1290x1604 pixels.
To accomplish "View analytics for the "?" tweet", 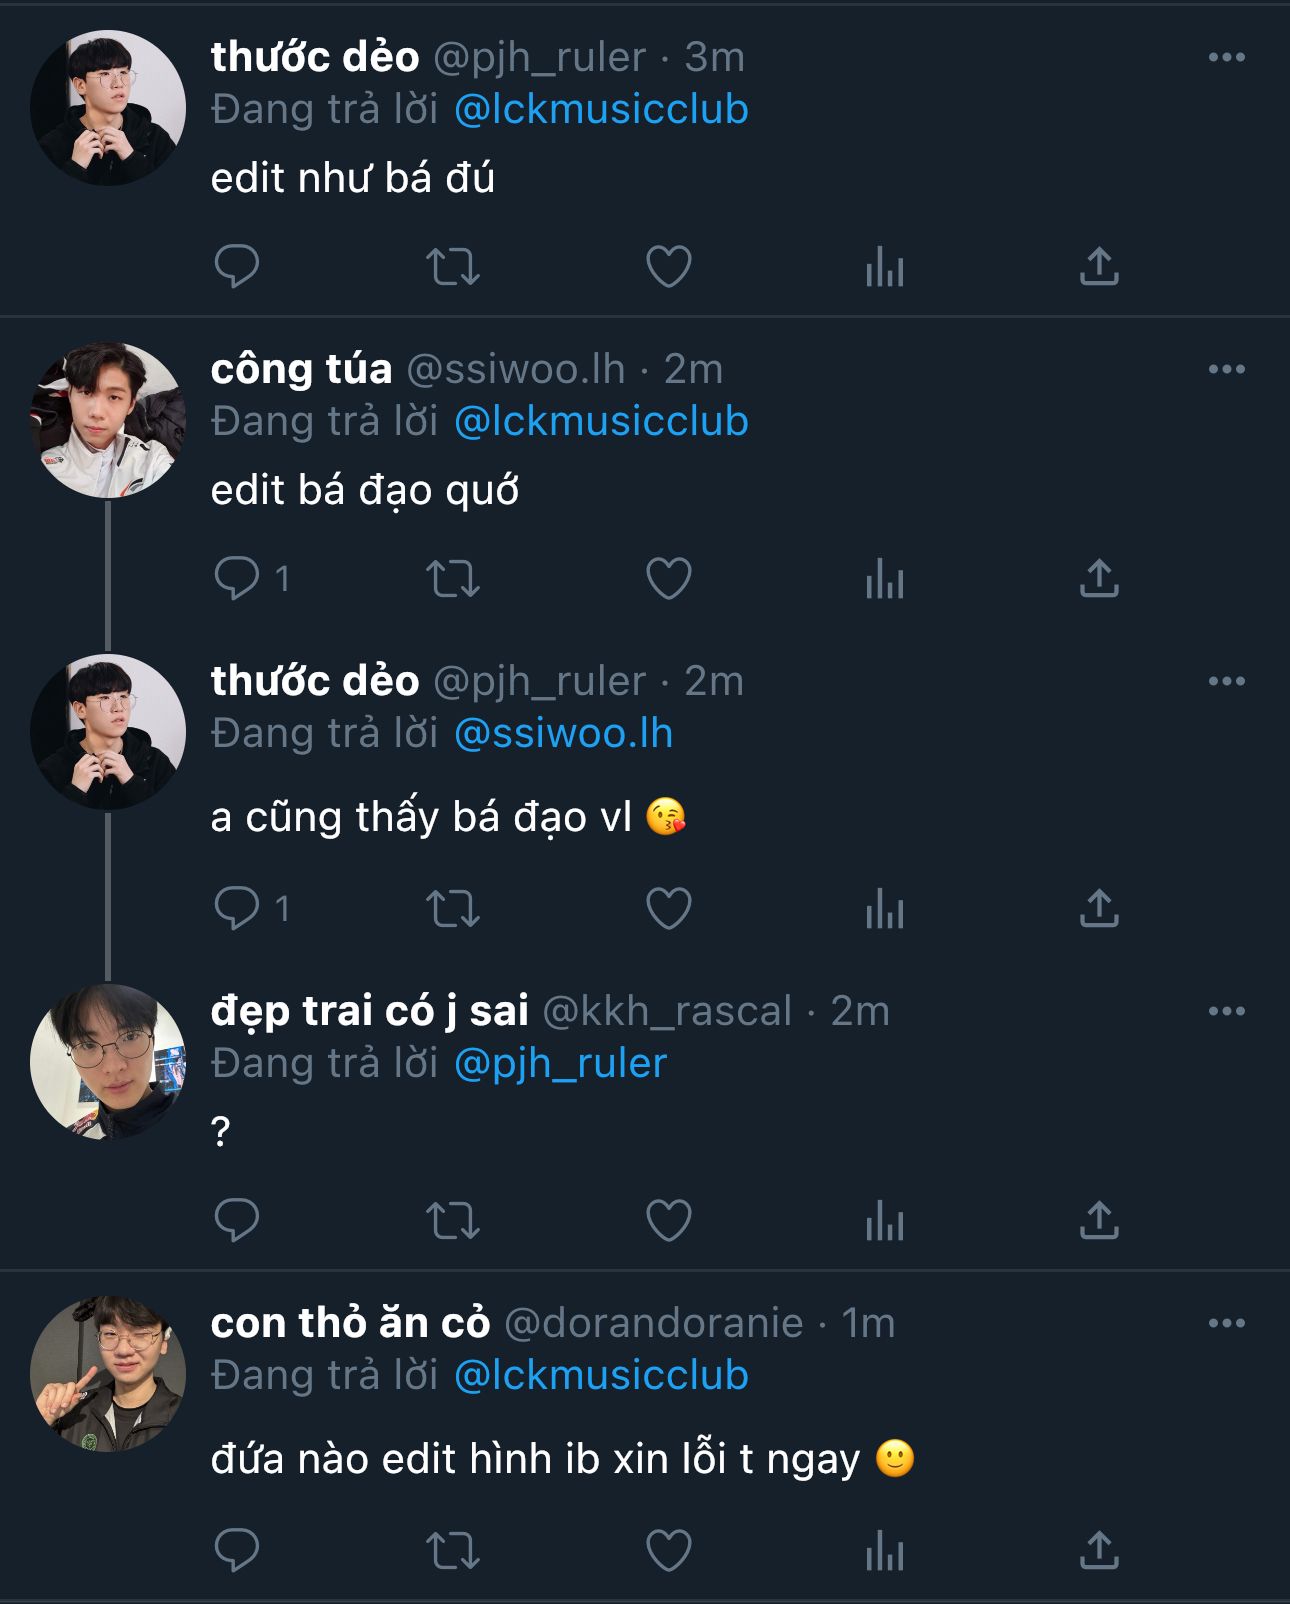I will [x=885, y=1221].
